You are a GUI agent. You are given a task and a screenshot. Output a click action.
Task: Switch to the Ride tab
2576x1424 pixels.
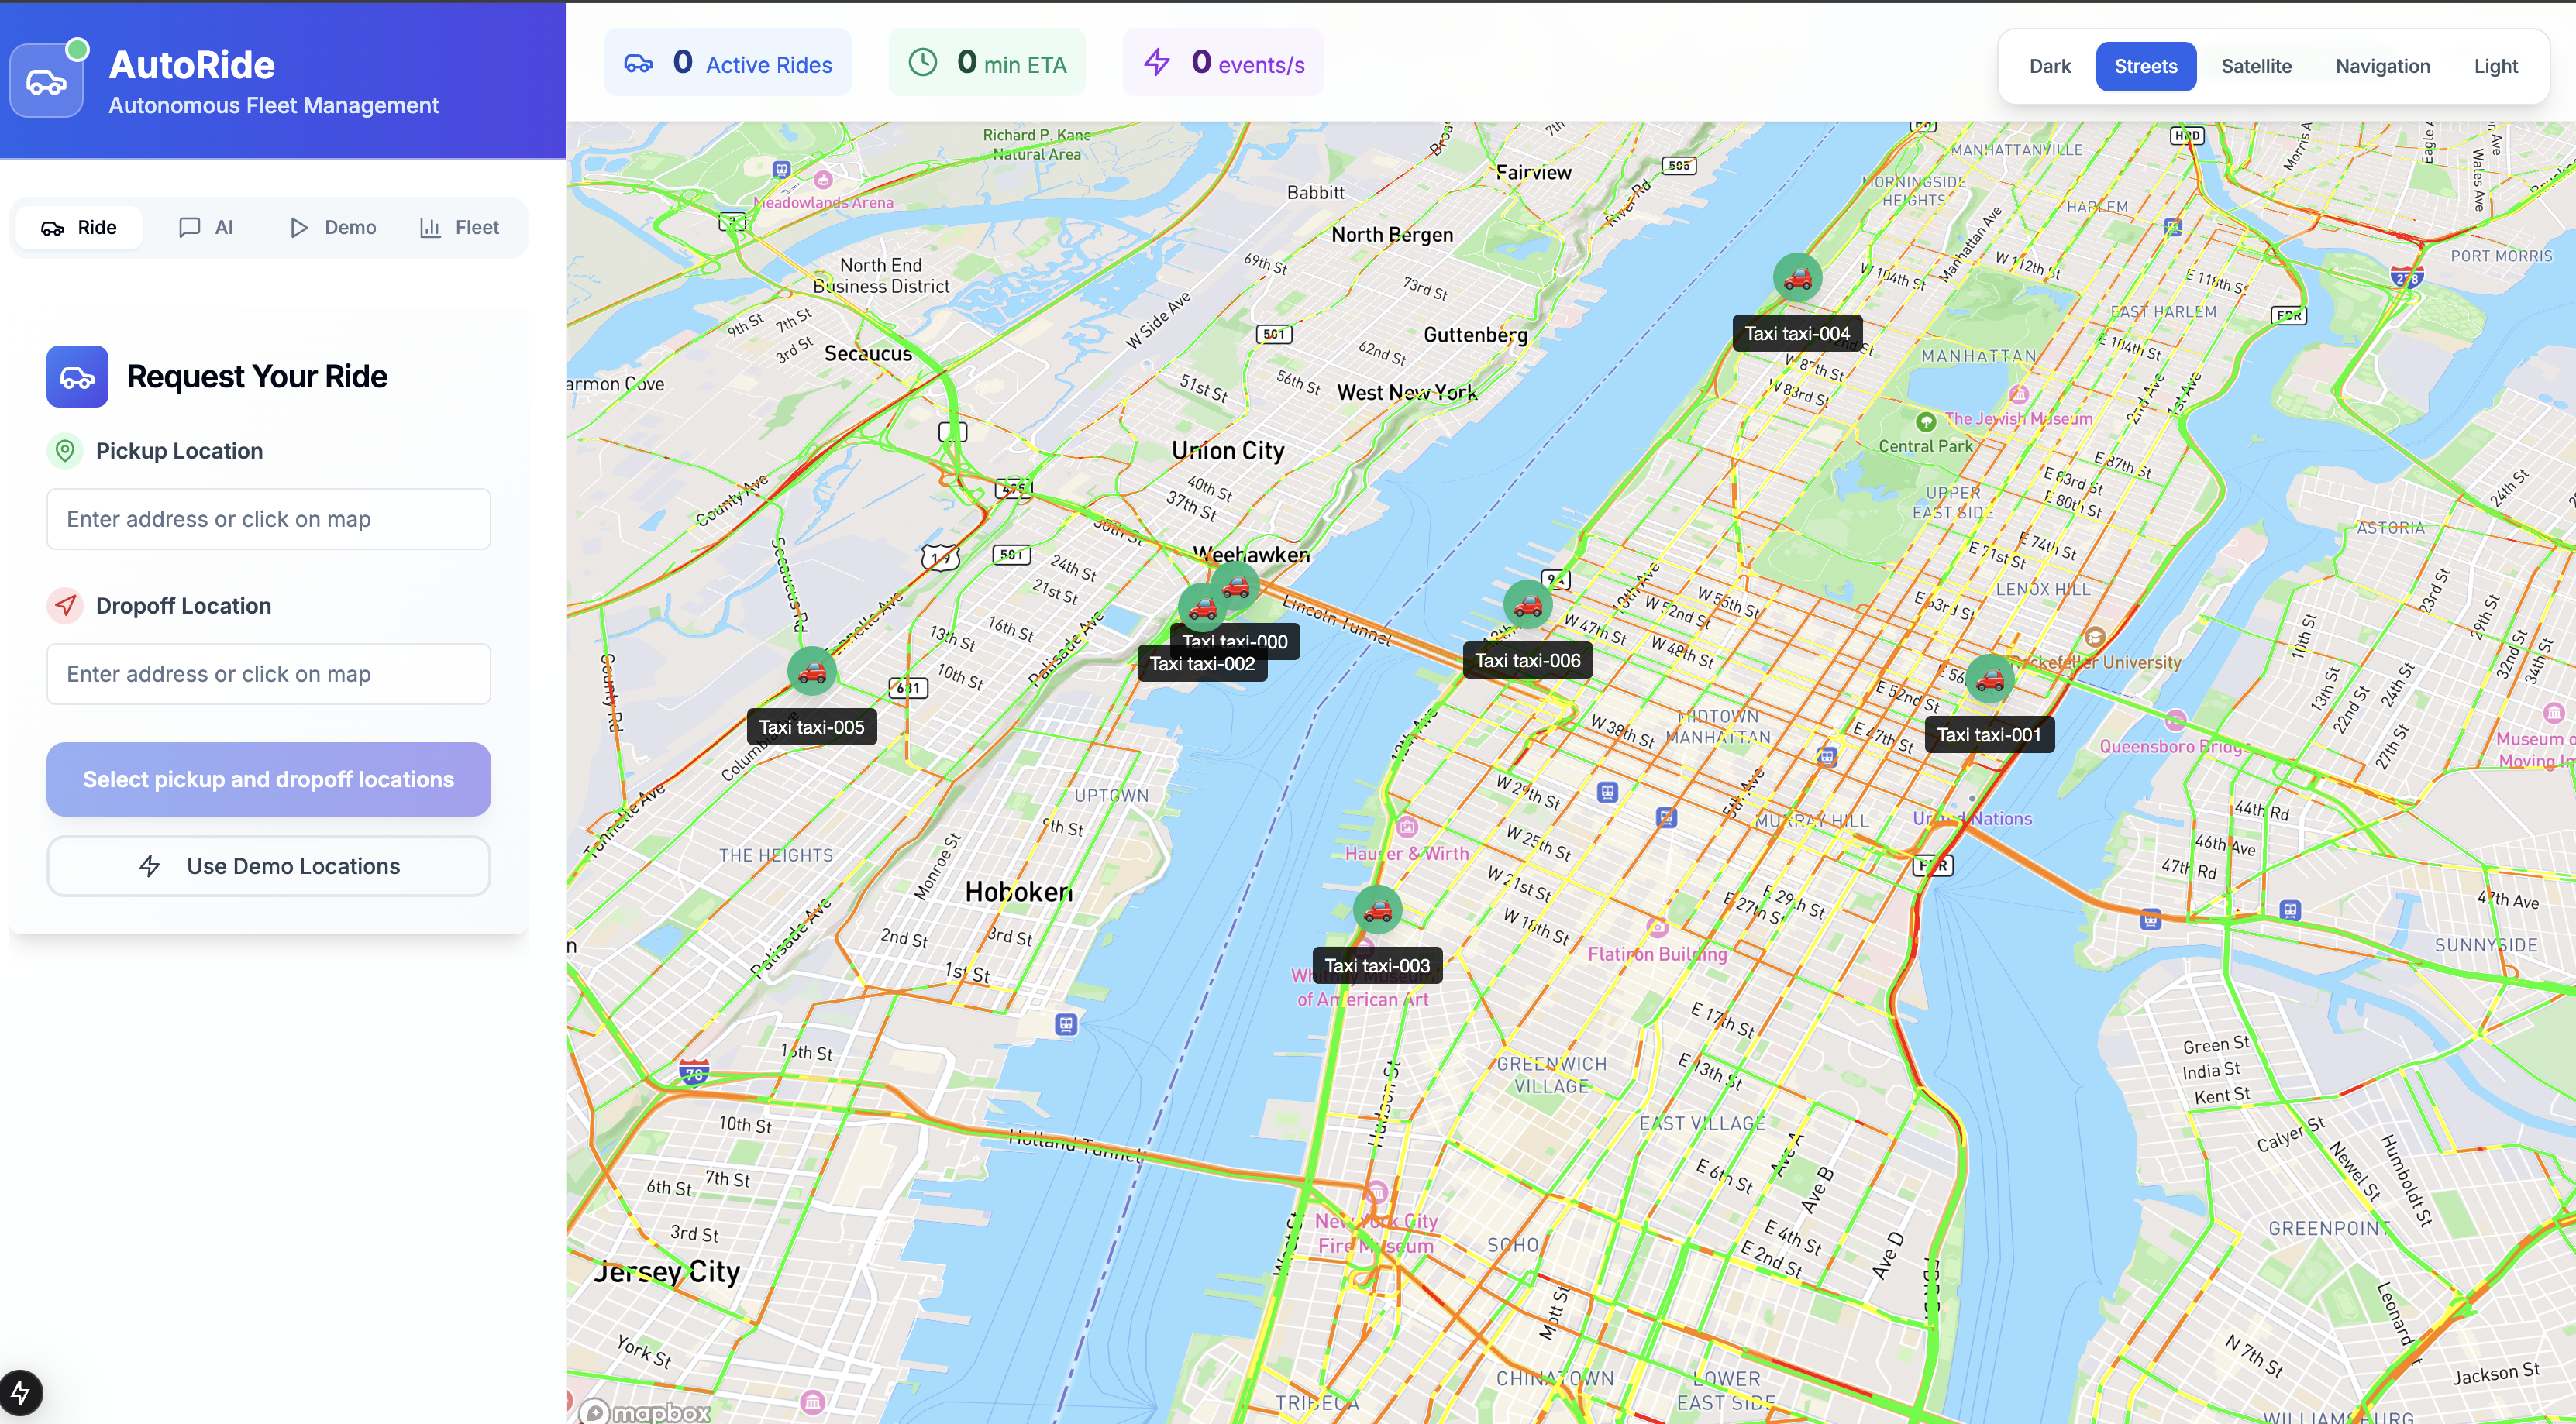pyautogui.click(x=79, y=227)
